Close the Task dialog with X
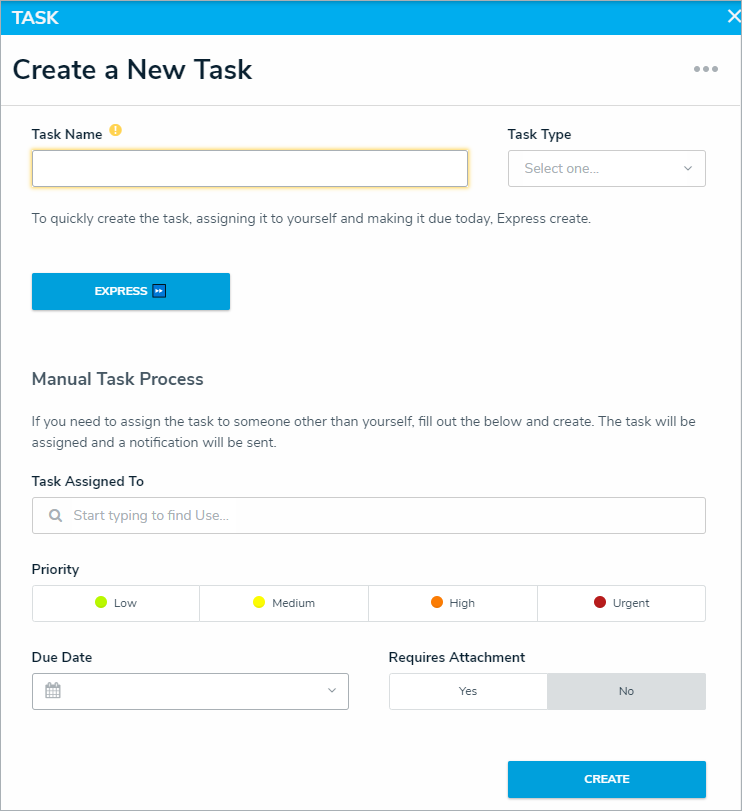Image resolution: width=742 pixels, height=811 pixels. pos(733,16)
